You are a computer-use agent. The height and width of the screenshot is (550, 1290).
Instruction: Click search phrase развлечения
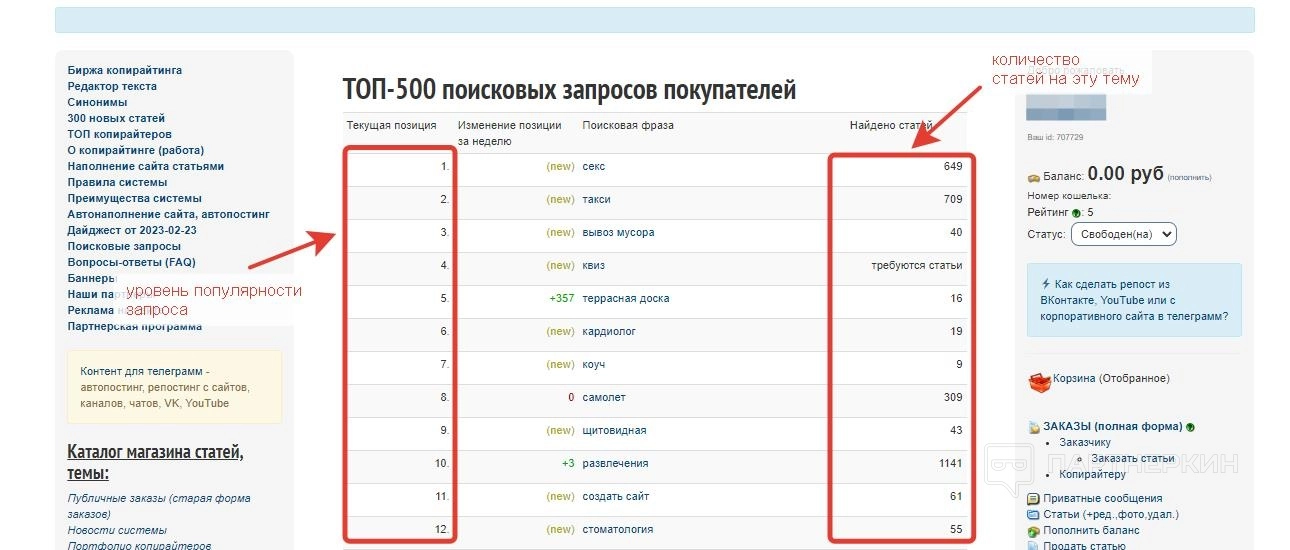click(615, 464)
